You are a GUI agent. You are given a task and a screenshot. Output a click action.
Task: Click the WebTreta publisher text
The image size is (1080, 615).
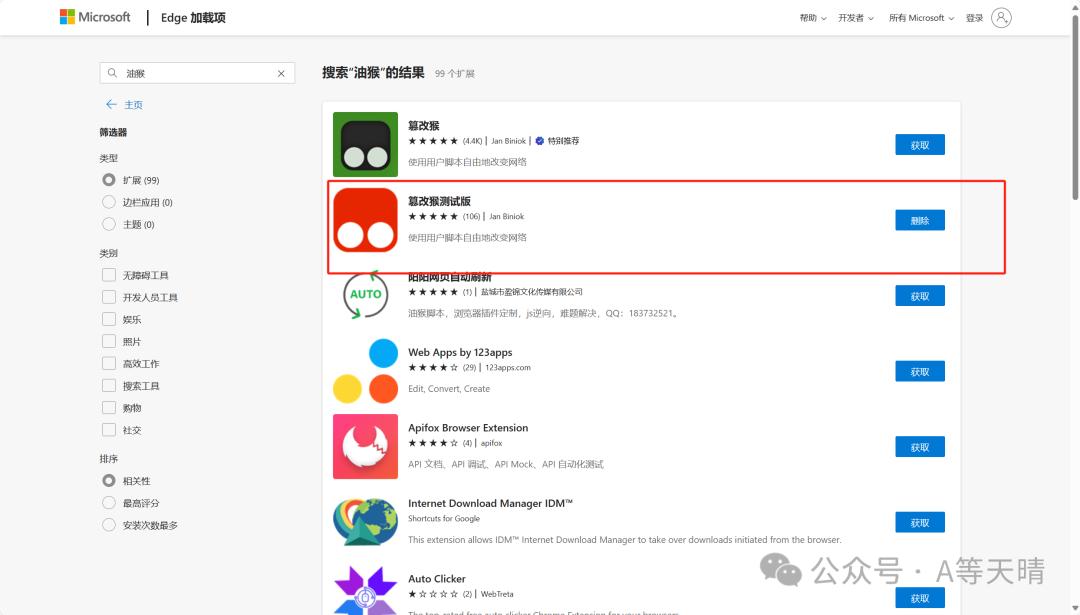point(497,594)
